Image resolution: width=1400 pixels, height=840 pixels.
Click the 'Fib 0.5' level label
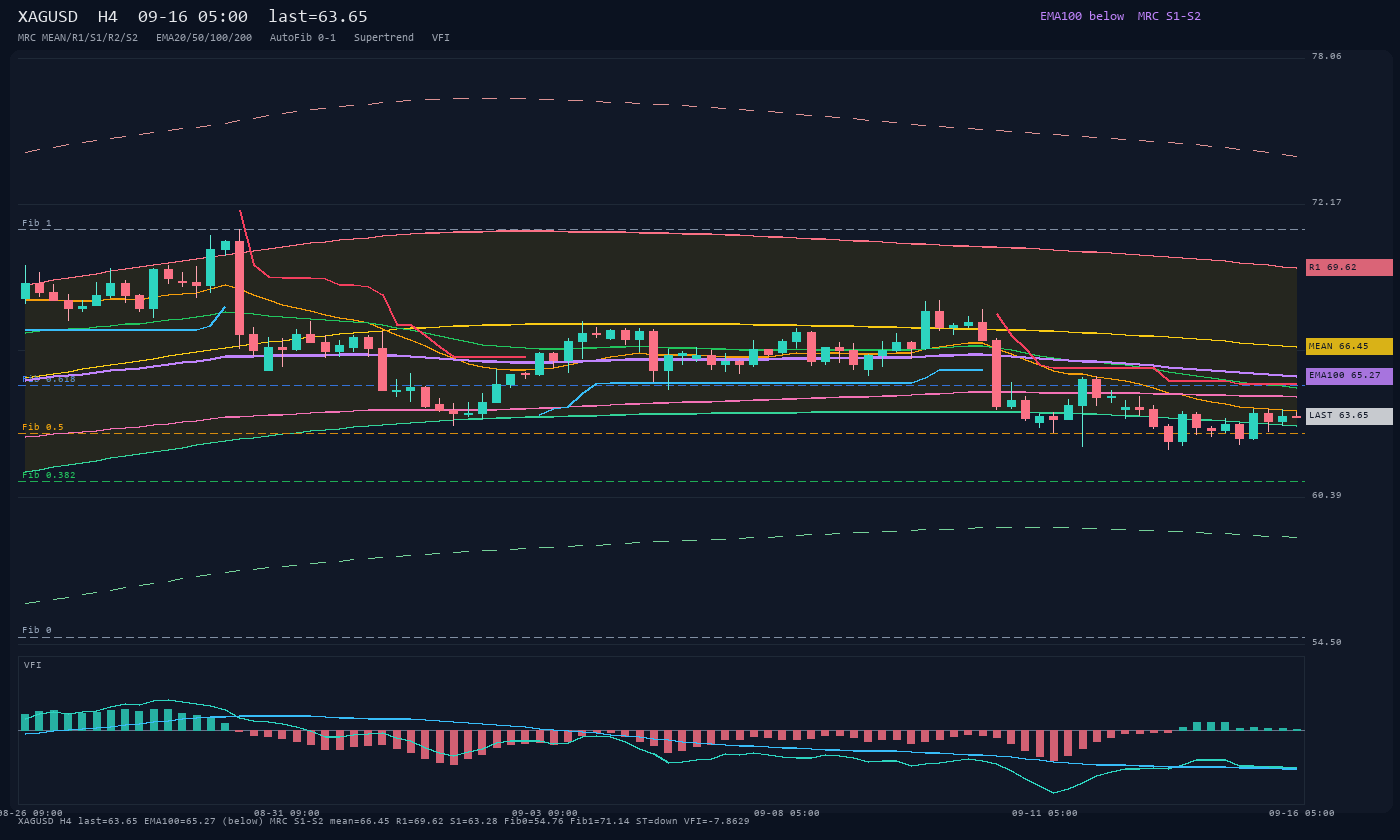43,427
